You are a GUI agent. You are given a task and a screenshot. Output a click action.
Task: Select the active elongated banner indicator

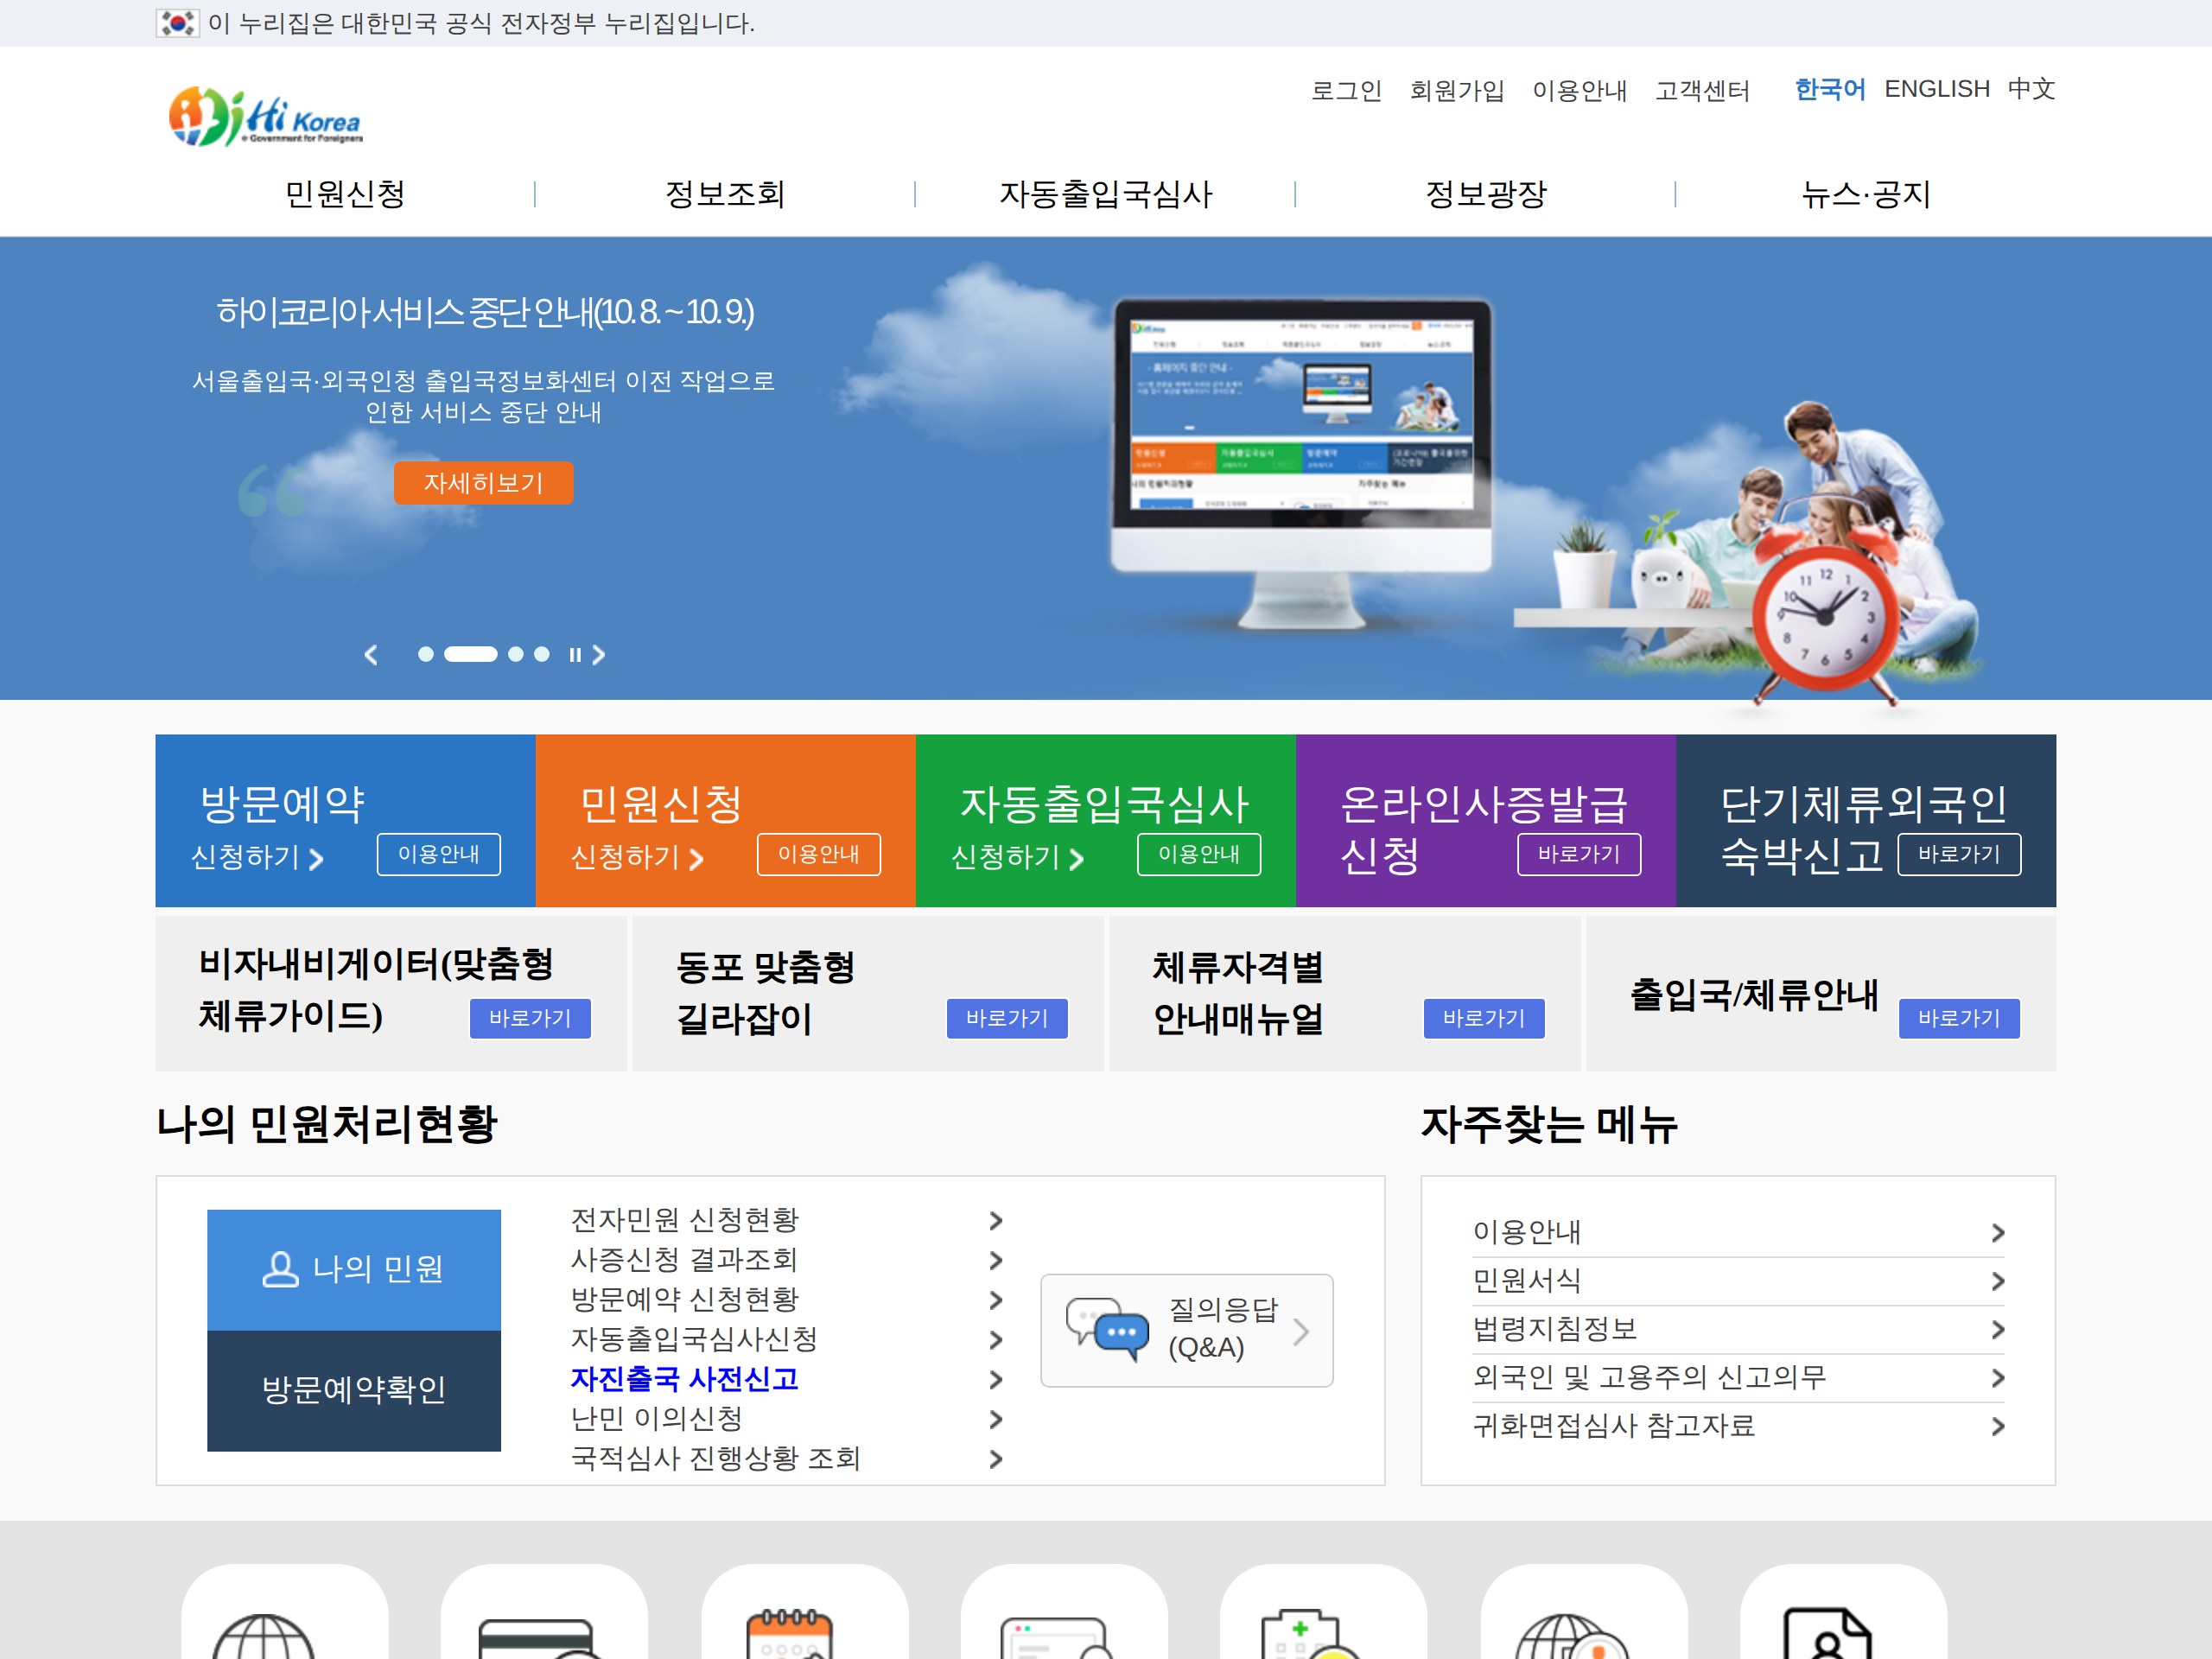(471, 654)
